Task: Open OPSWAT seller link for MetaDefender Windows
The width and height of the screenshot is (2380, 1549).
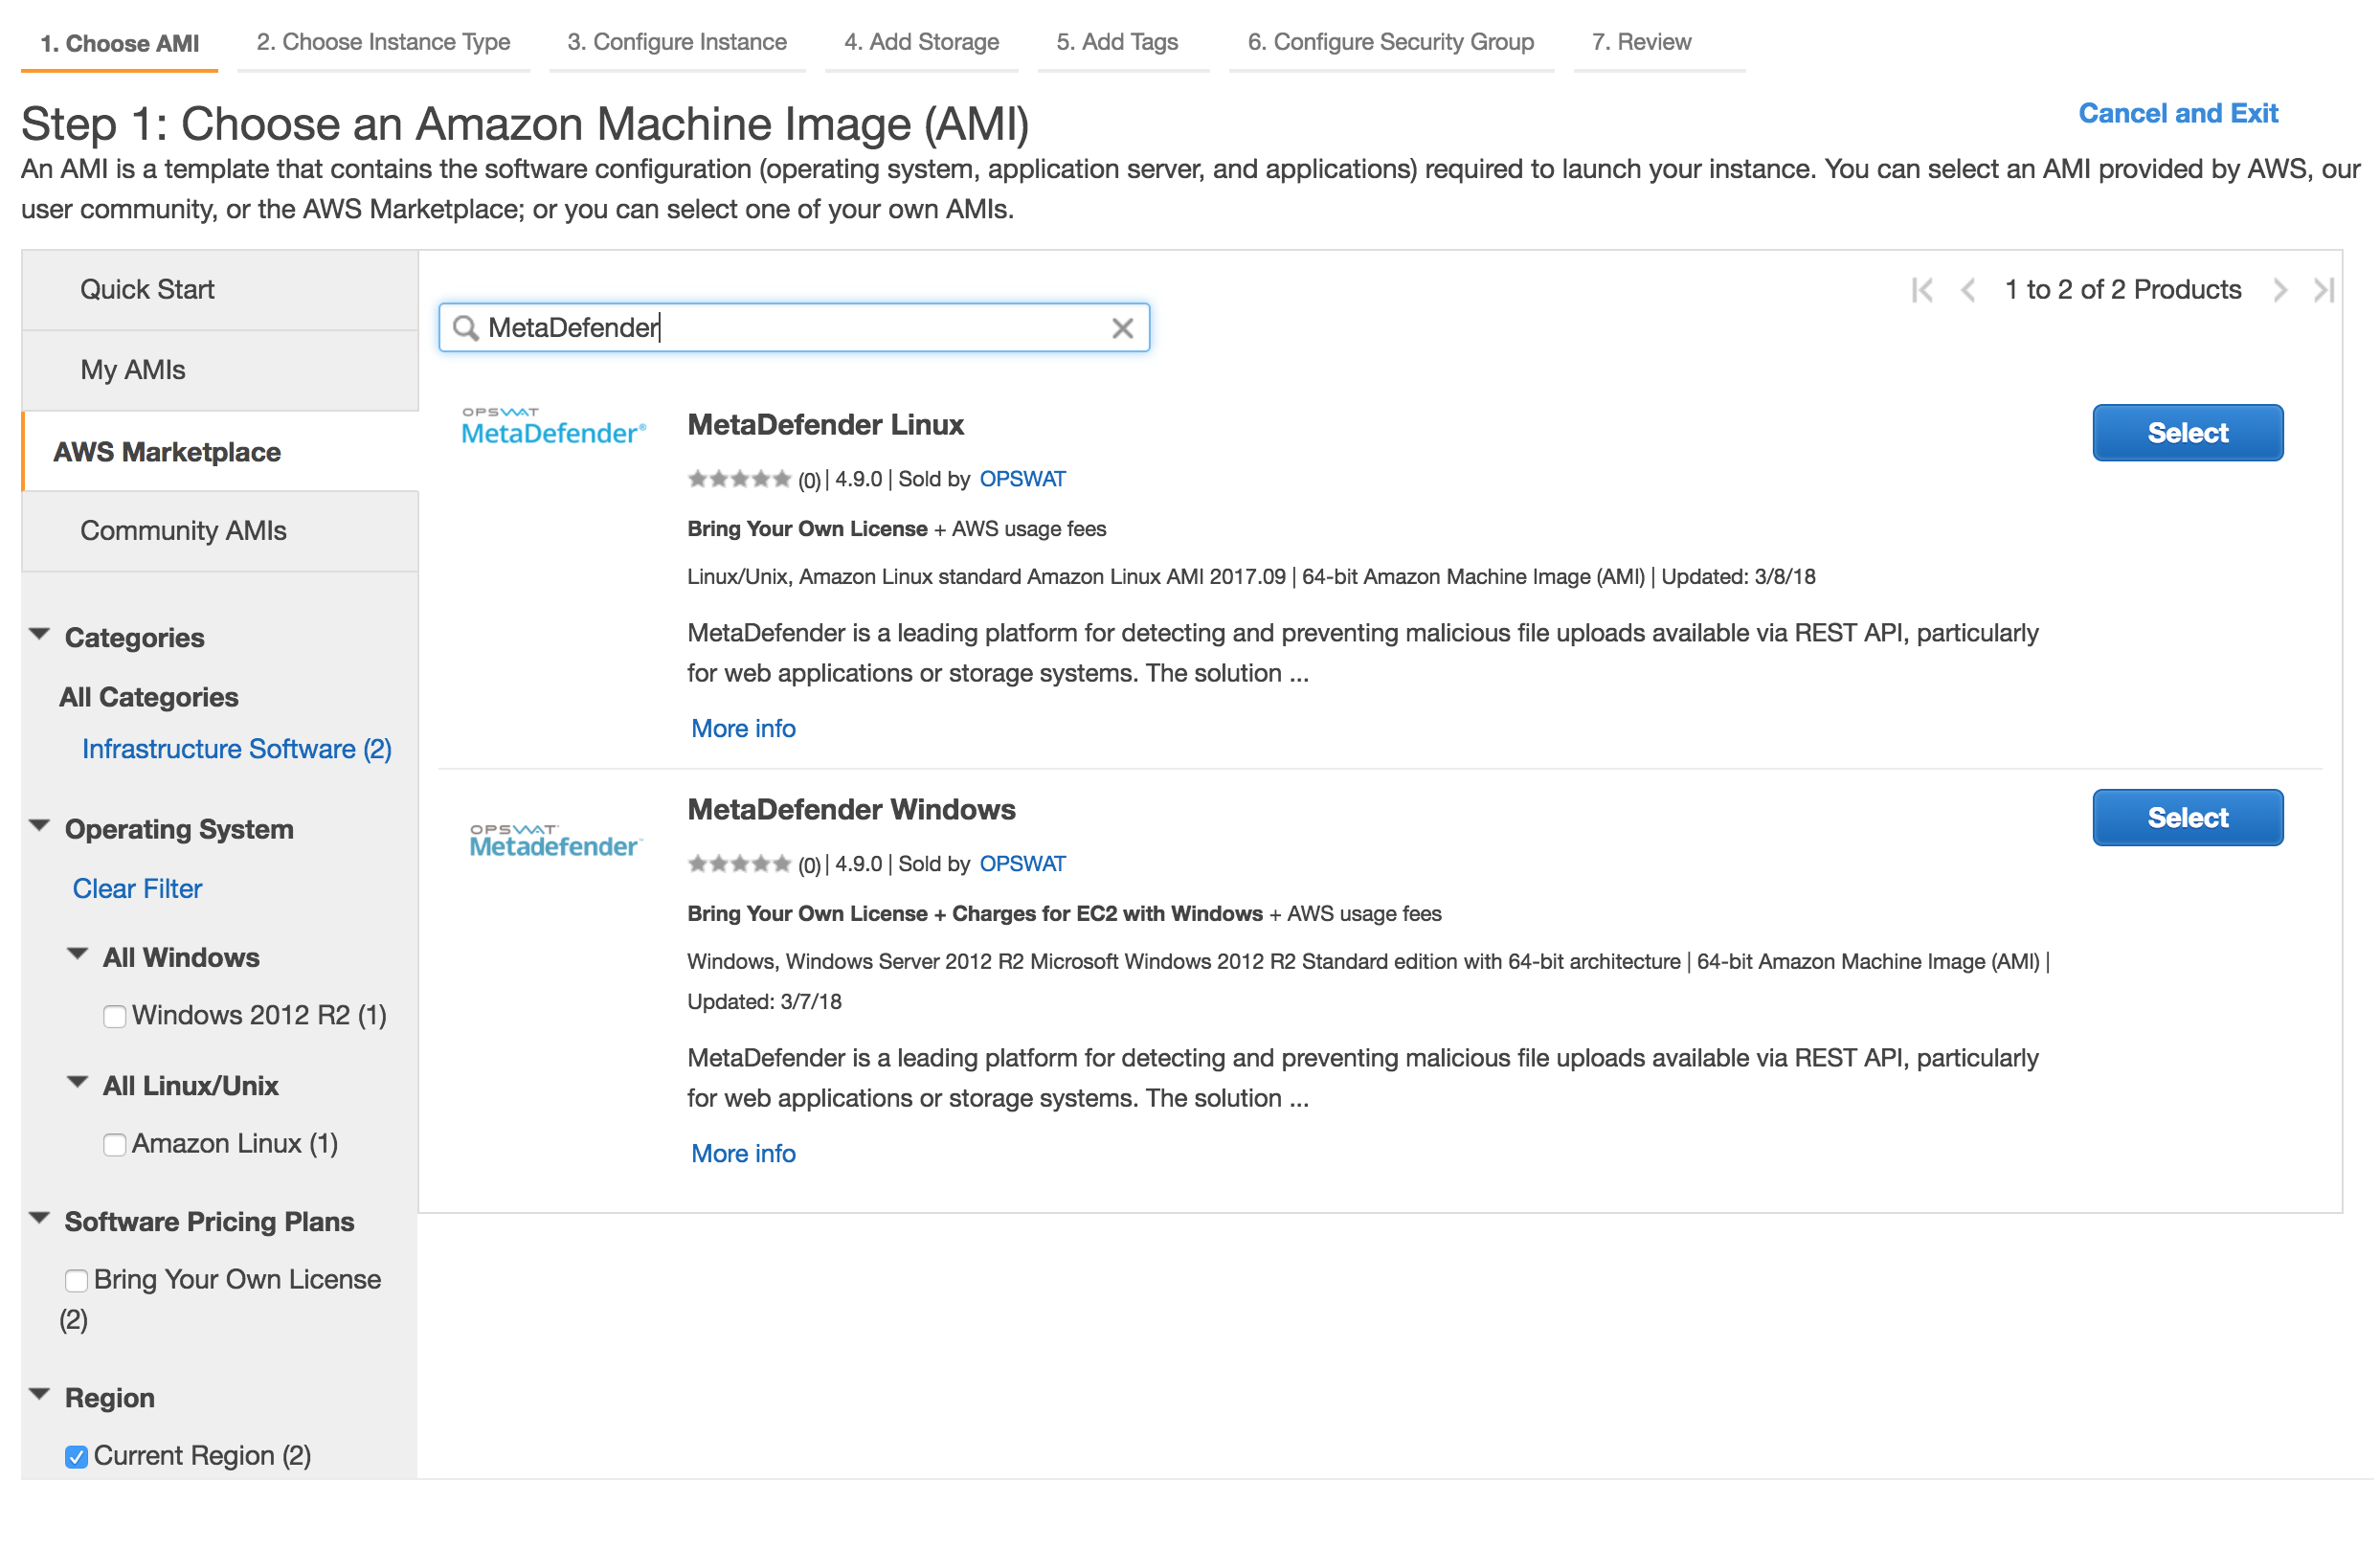Action: pos(1024,864)
